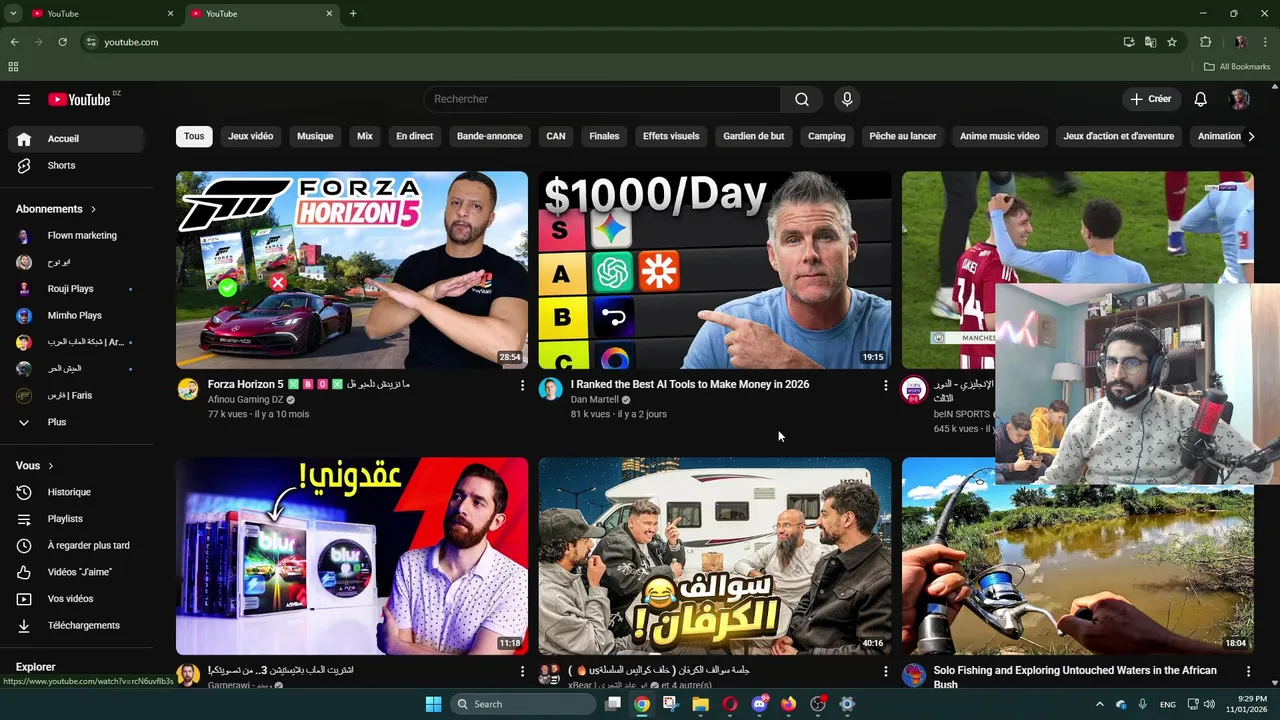Viewport: 1280px width, 720px height.
Task: Bookmark this page with star icon
Action: (1172, 42)
